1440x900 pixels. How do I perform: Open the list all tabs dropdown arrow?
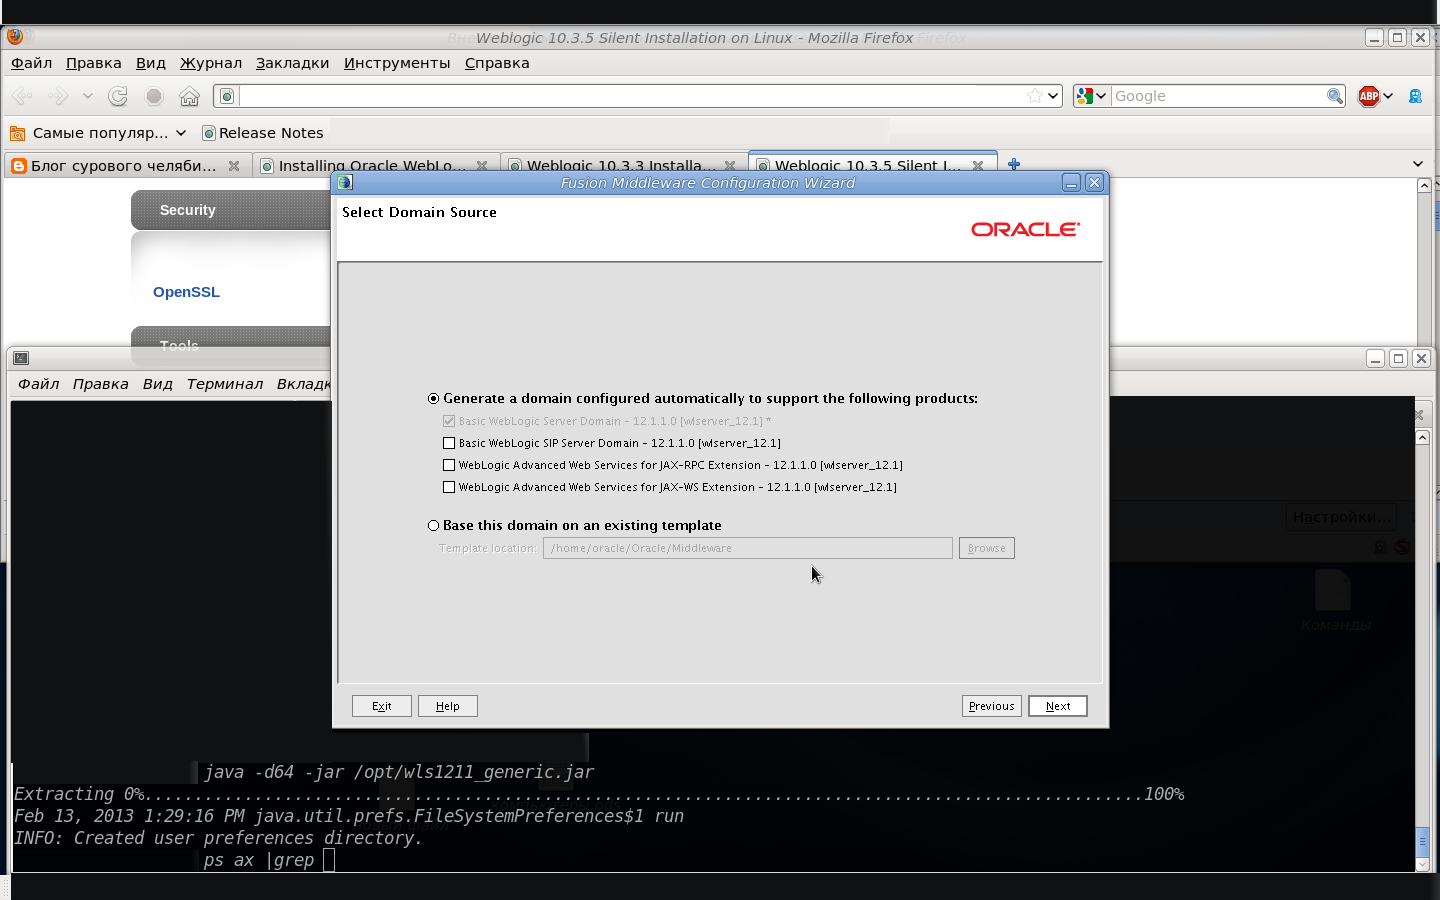pos(1417,164)
